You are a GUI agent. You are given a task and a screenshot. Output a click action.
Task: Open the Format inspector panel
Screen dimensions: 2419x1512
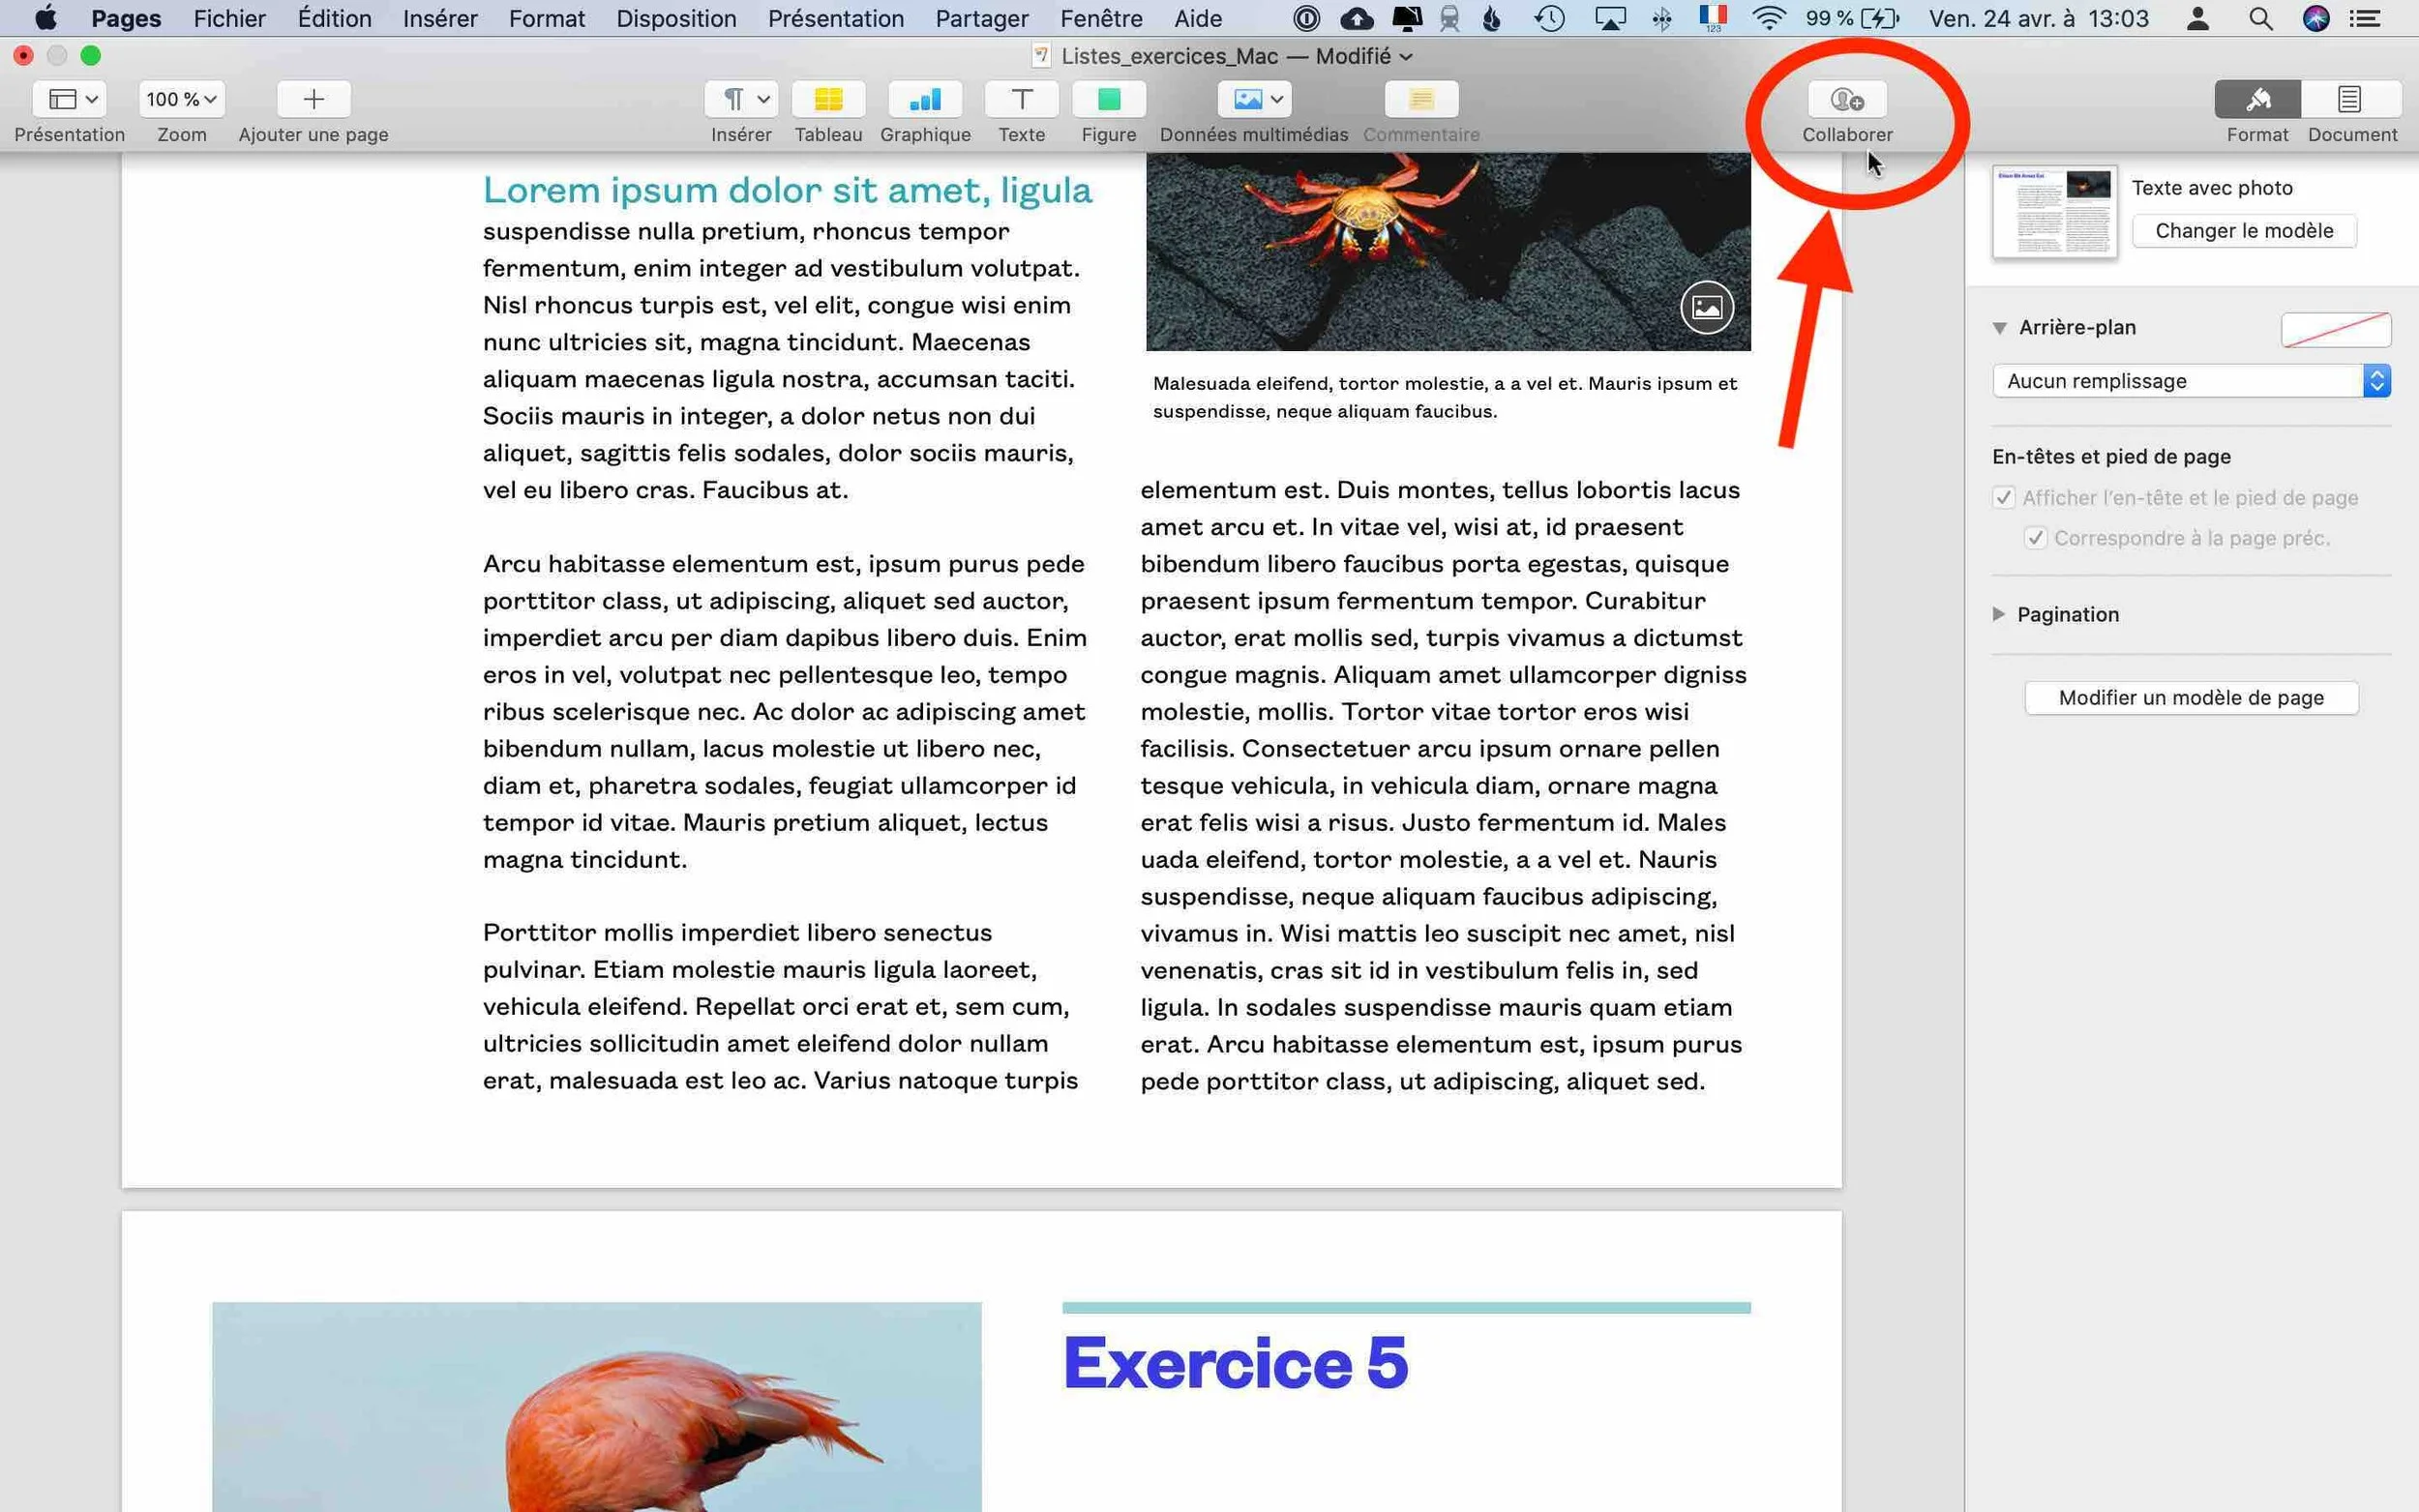coord(2257,99)
